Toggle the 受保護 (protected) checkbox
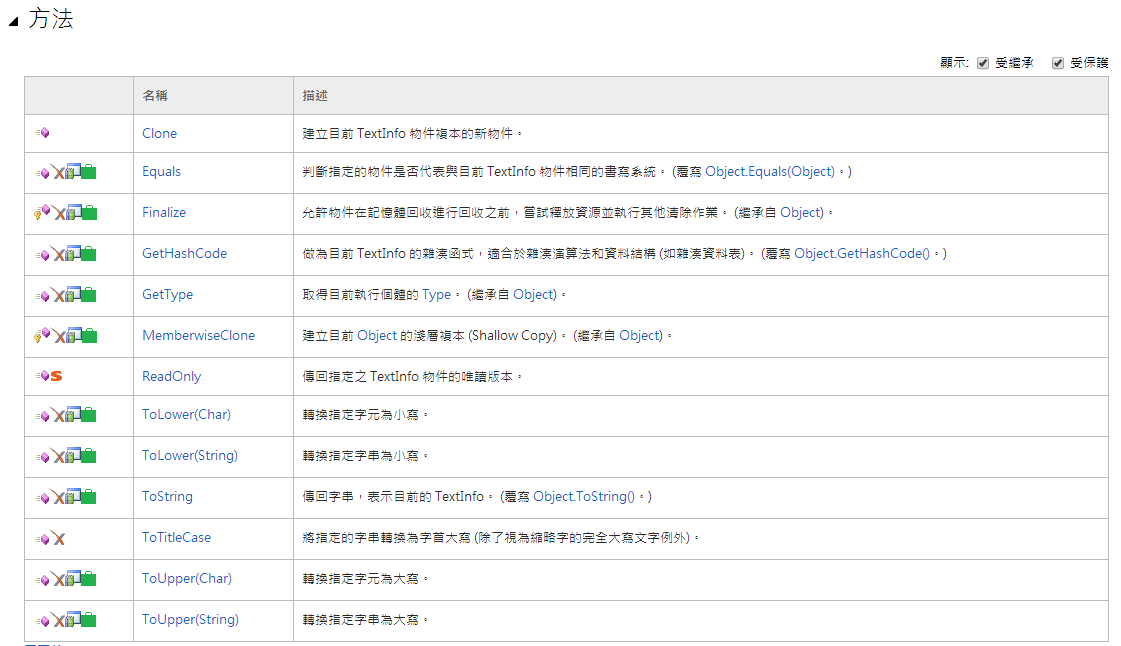 1057,63
